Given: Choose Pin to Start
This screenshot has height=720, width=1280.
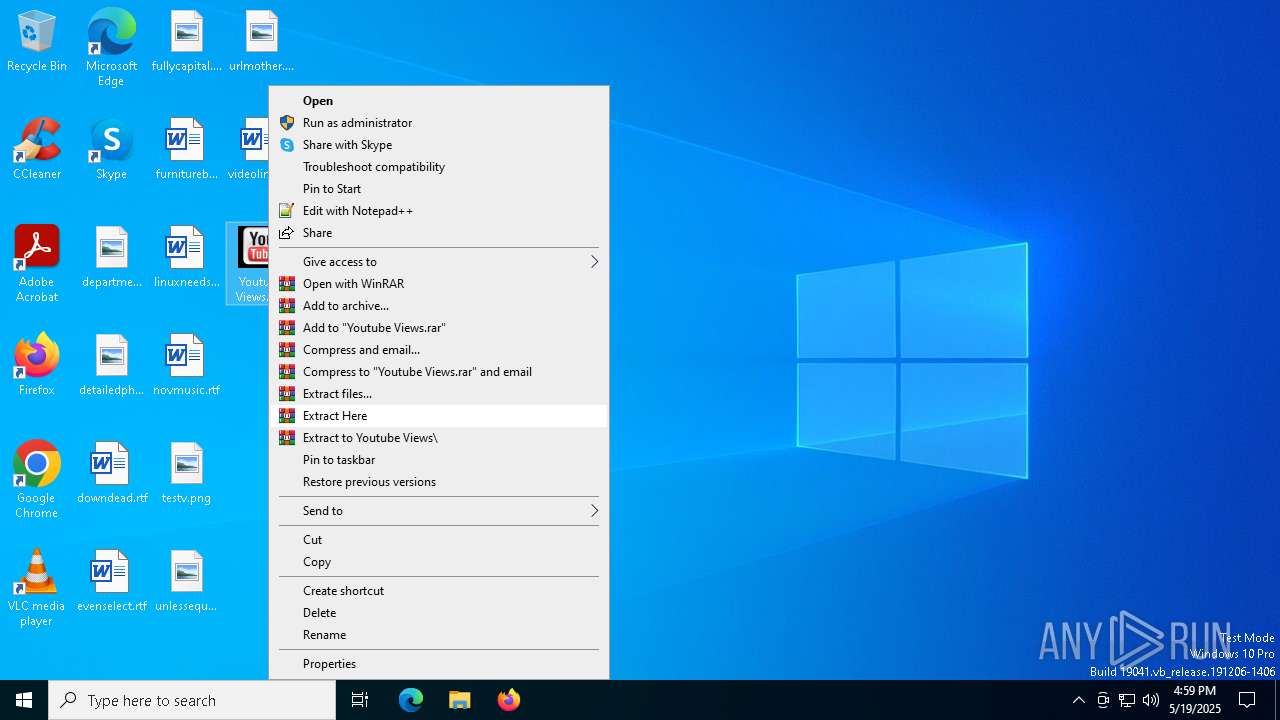Looking at the screenshot, I should [439, 189].
